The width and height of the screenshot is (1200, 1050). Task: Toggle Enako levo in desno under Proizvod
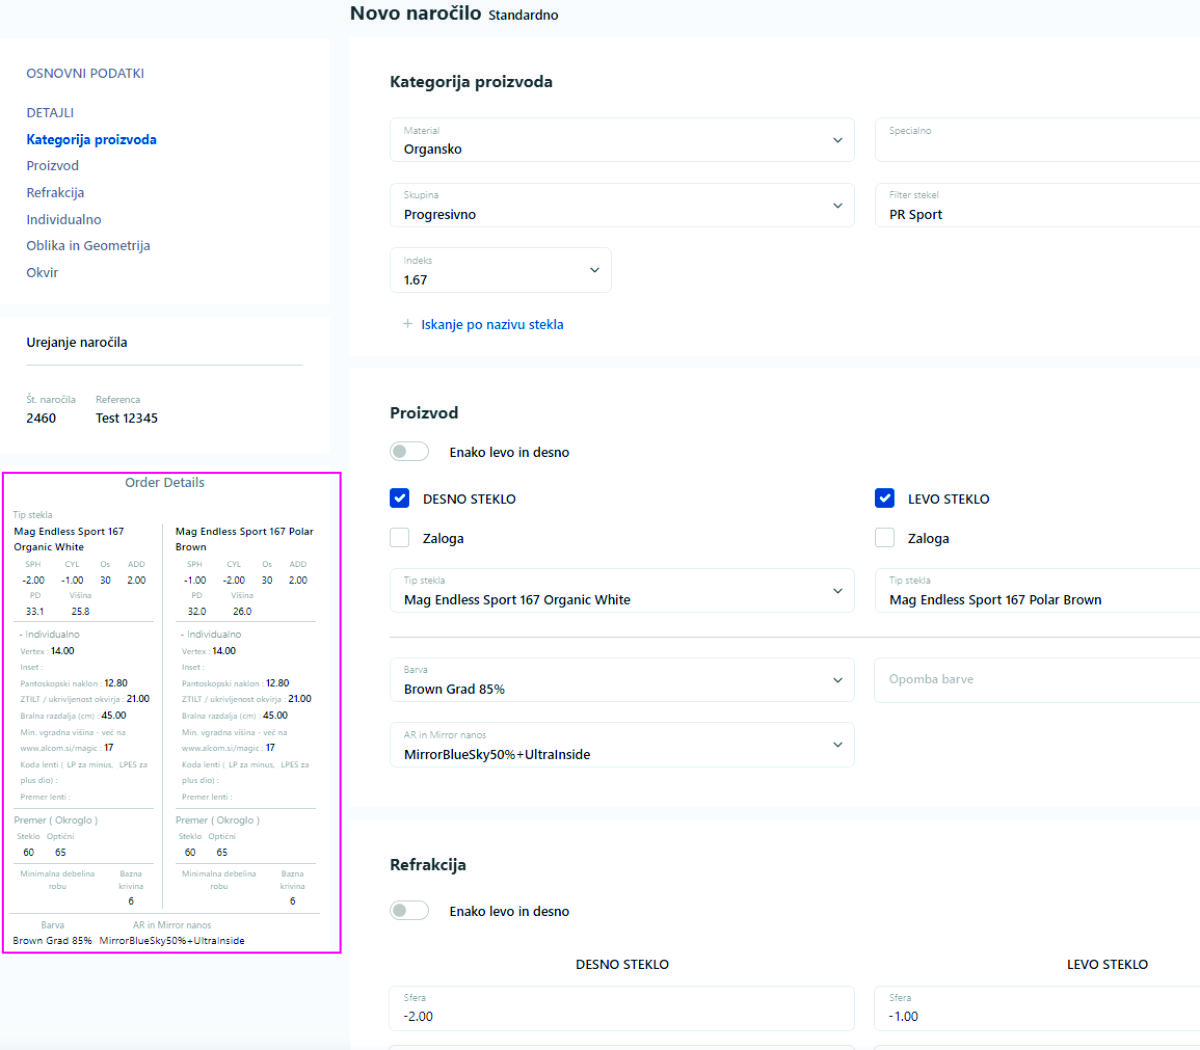pos(409,452)
